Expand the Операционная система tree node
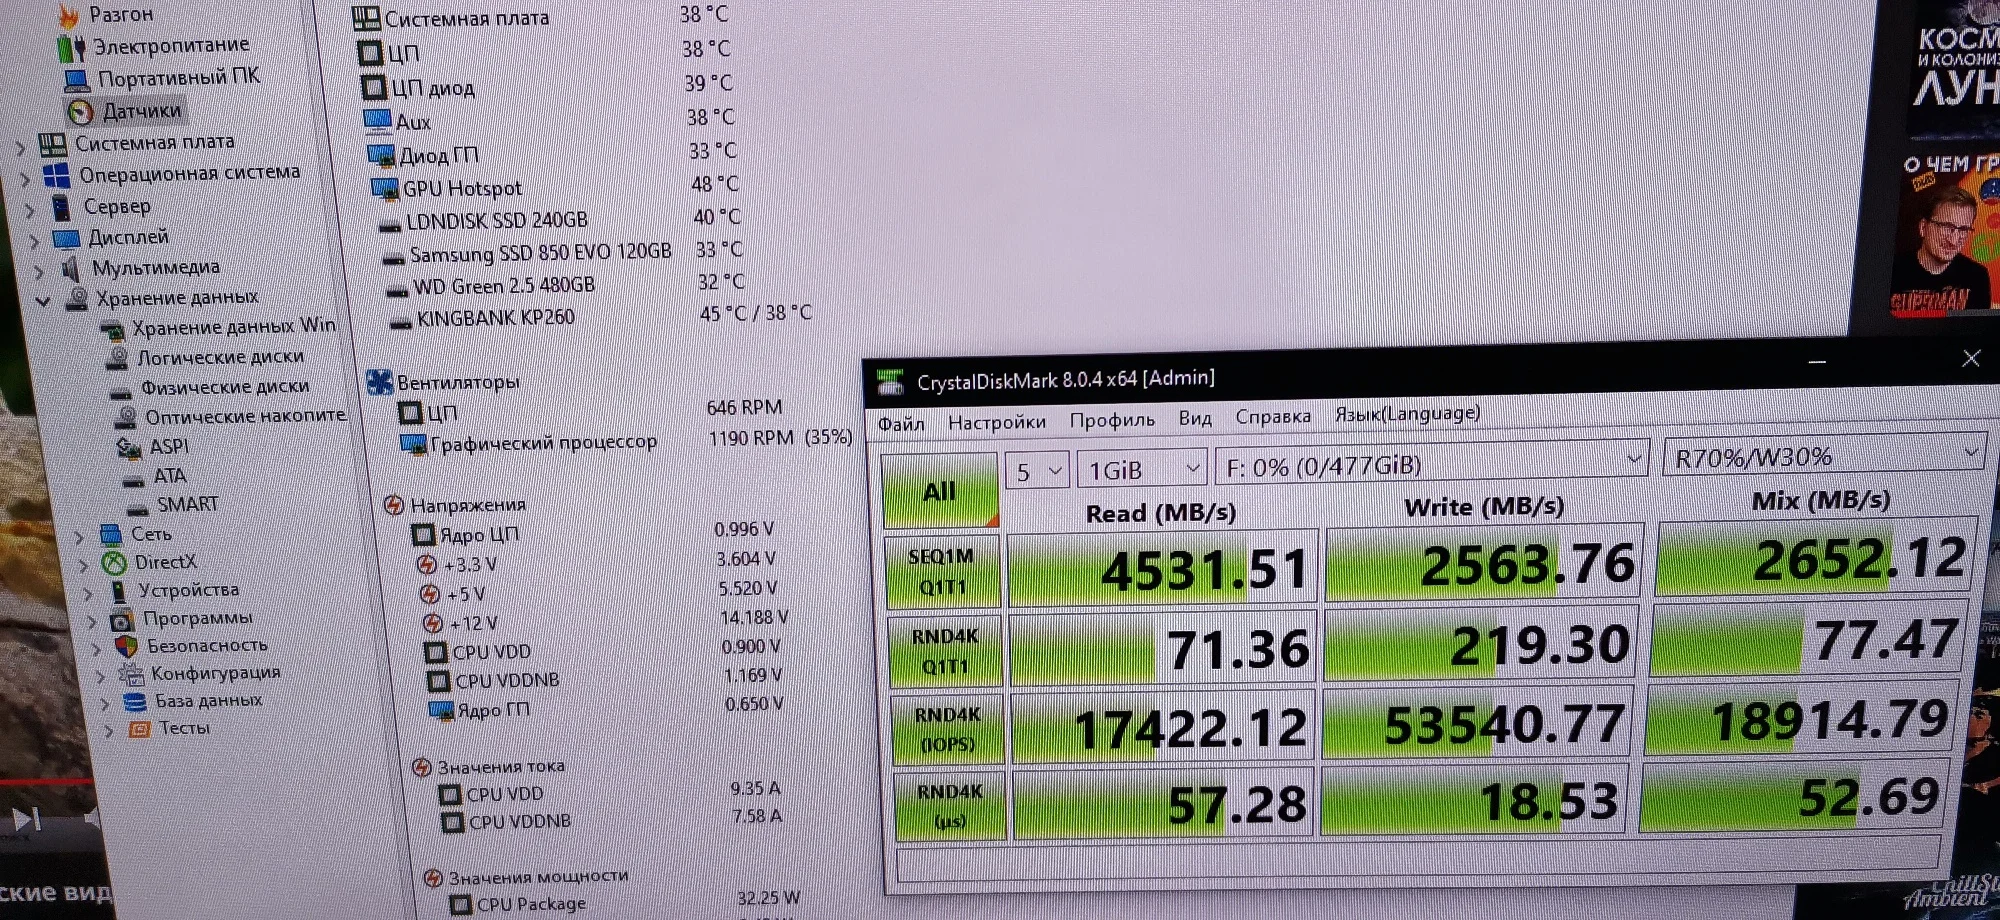Viewport: 2000px width, 920px height. (25, 179)
